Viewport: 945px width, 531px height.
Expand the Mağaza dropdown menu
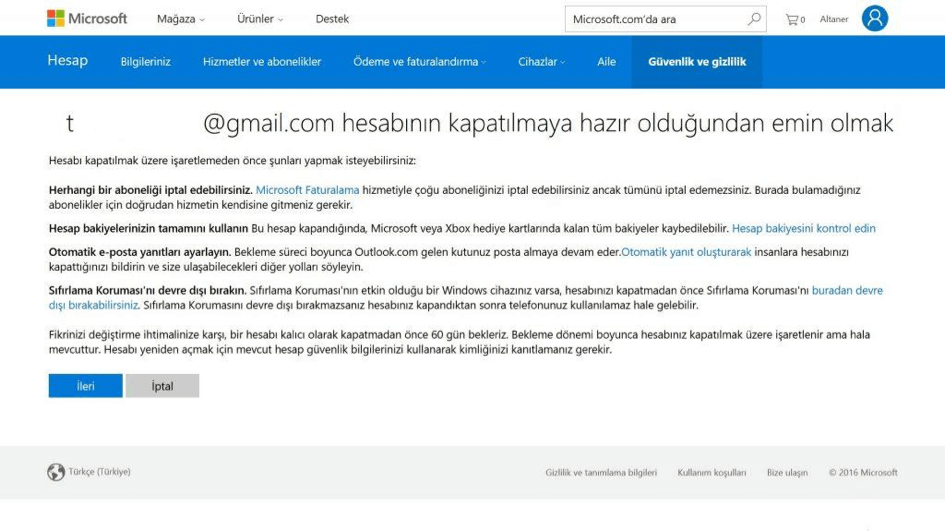(x=180, y=19)
